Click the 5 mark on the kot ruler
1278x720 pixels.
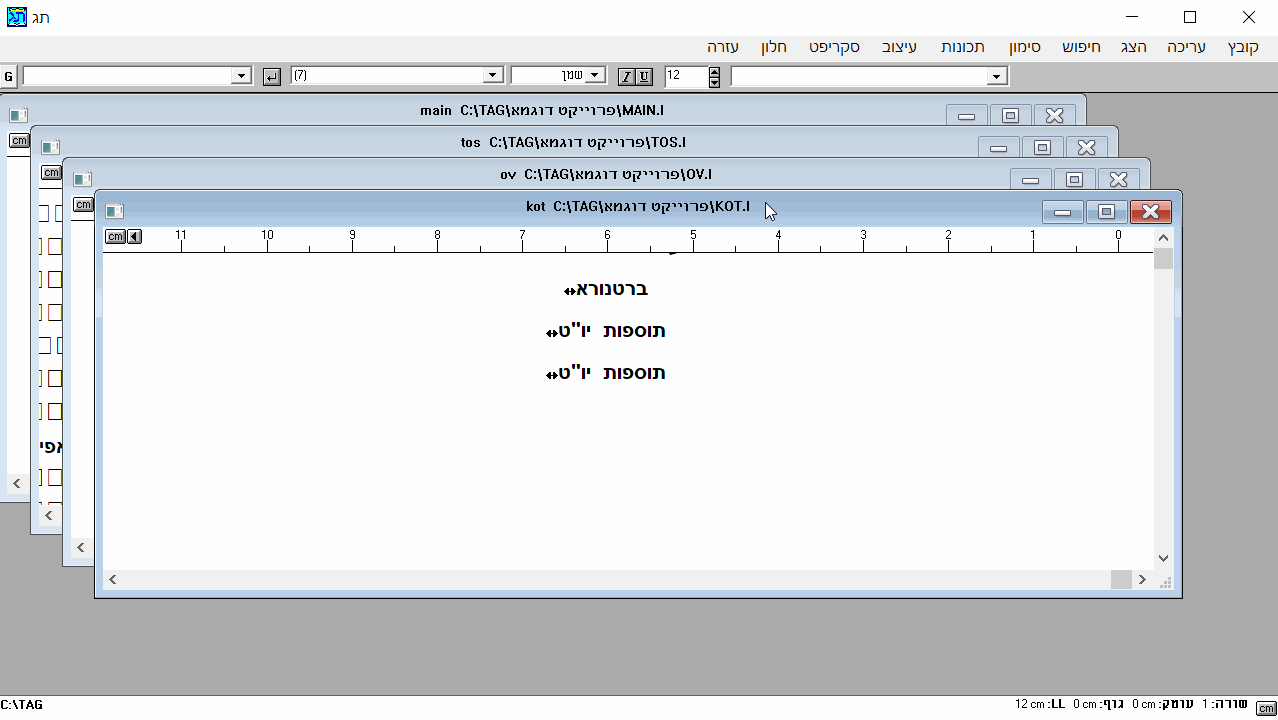click(693, 236)
